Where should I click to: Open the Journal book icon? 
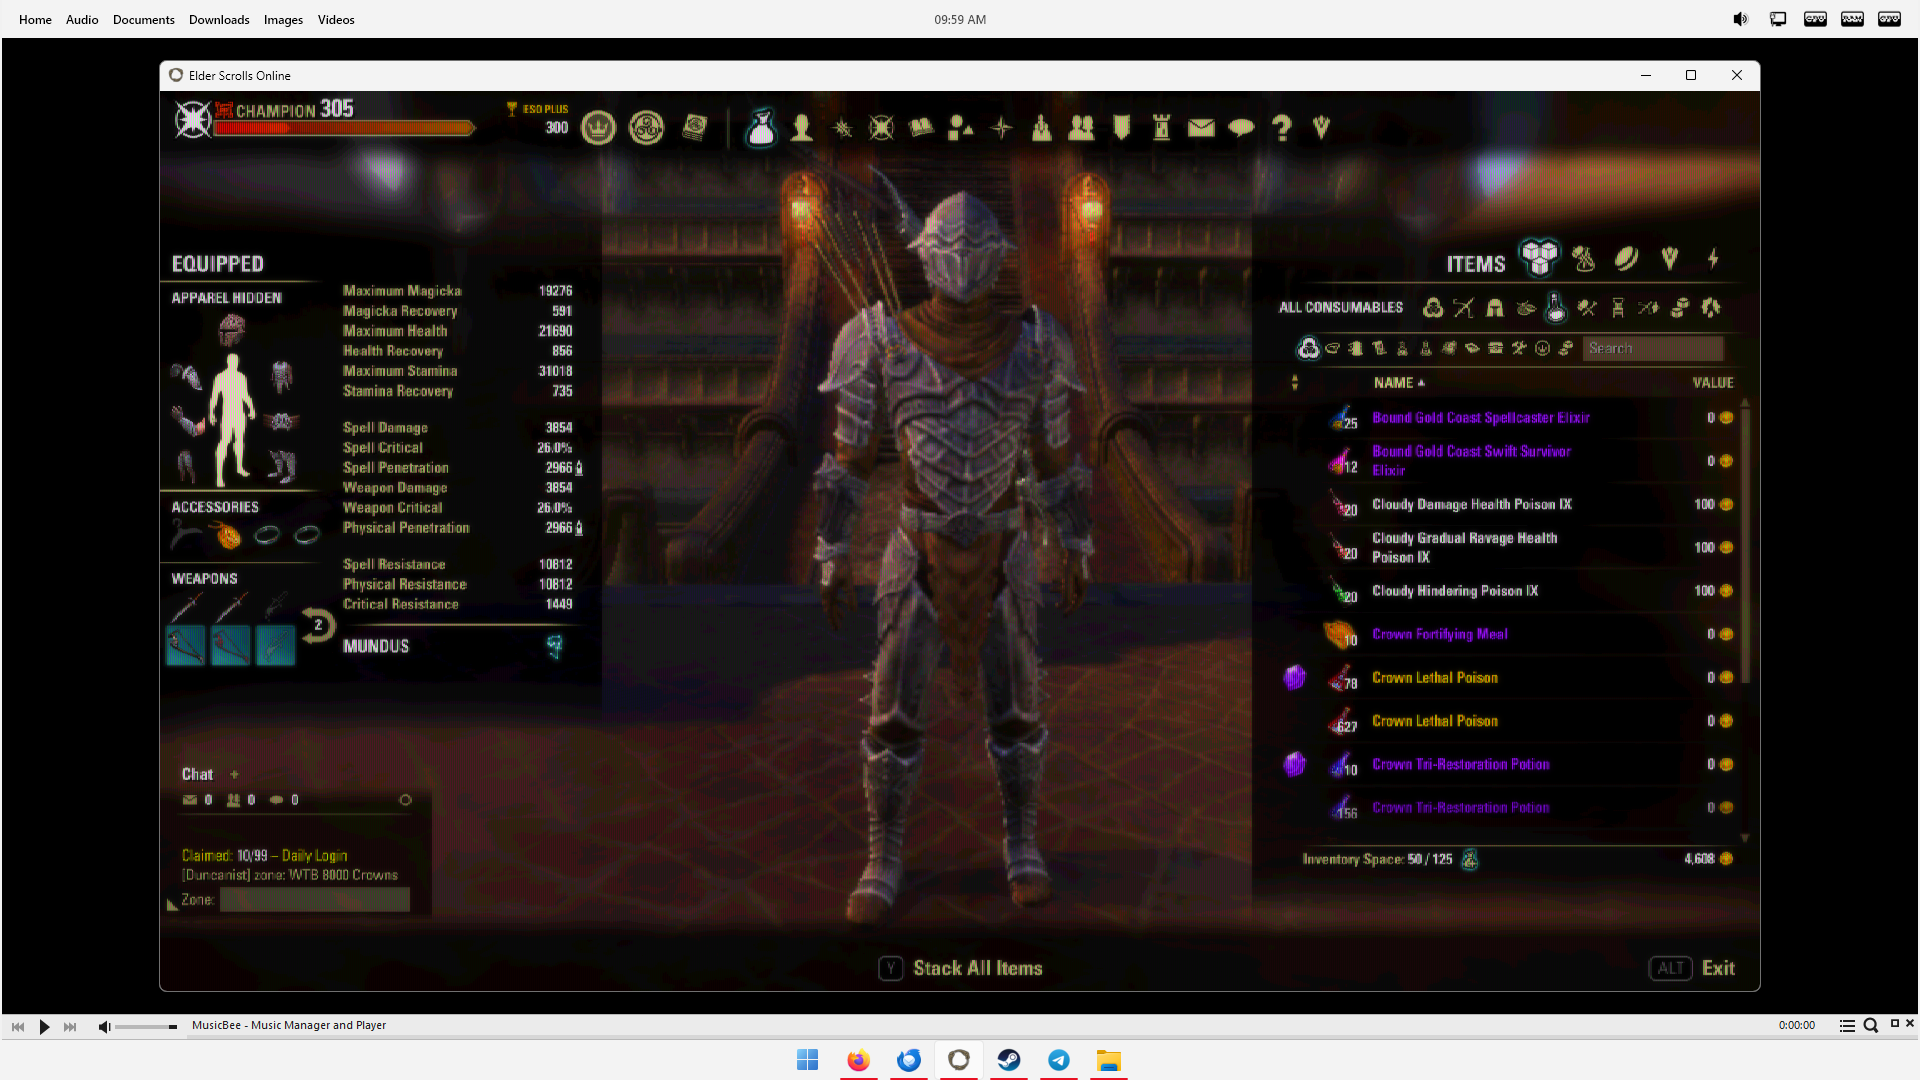[921, 128]
